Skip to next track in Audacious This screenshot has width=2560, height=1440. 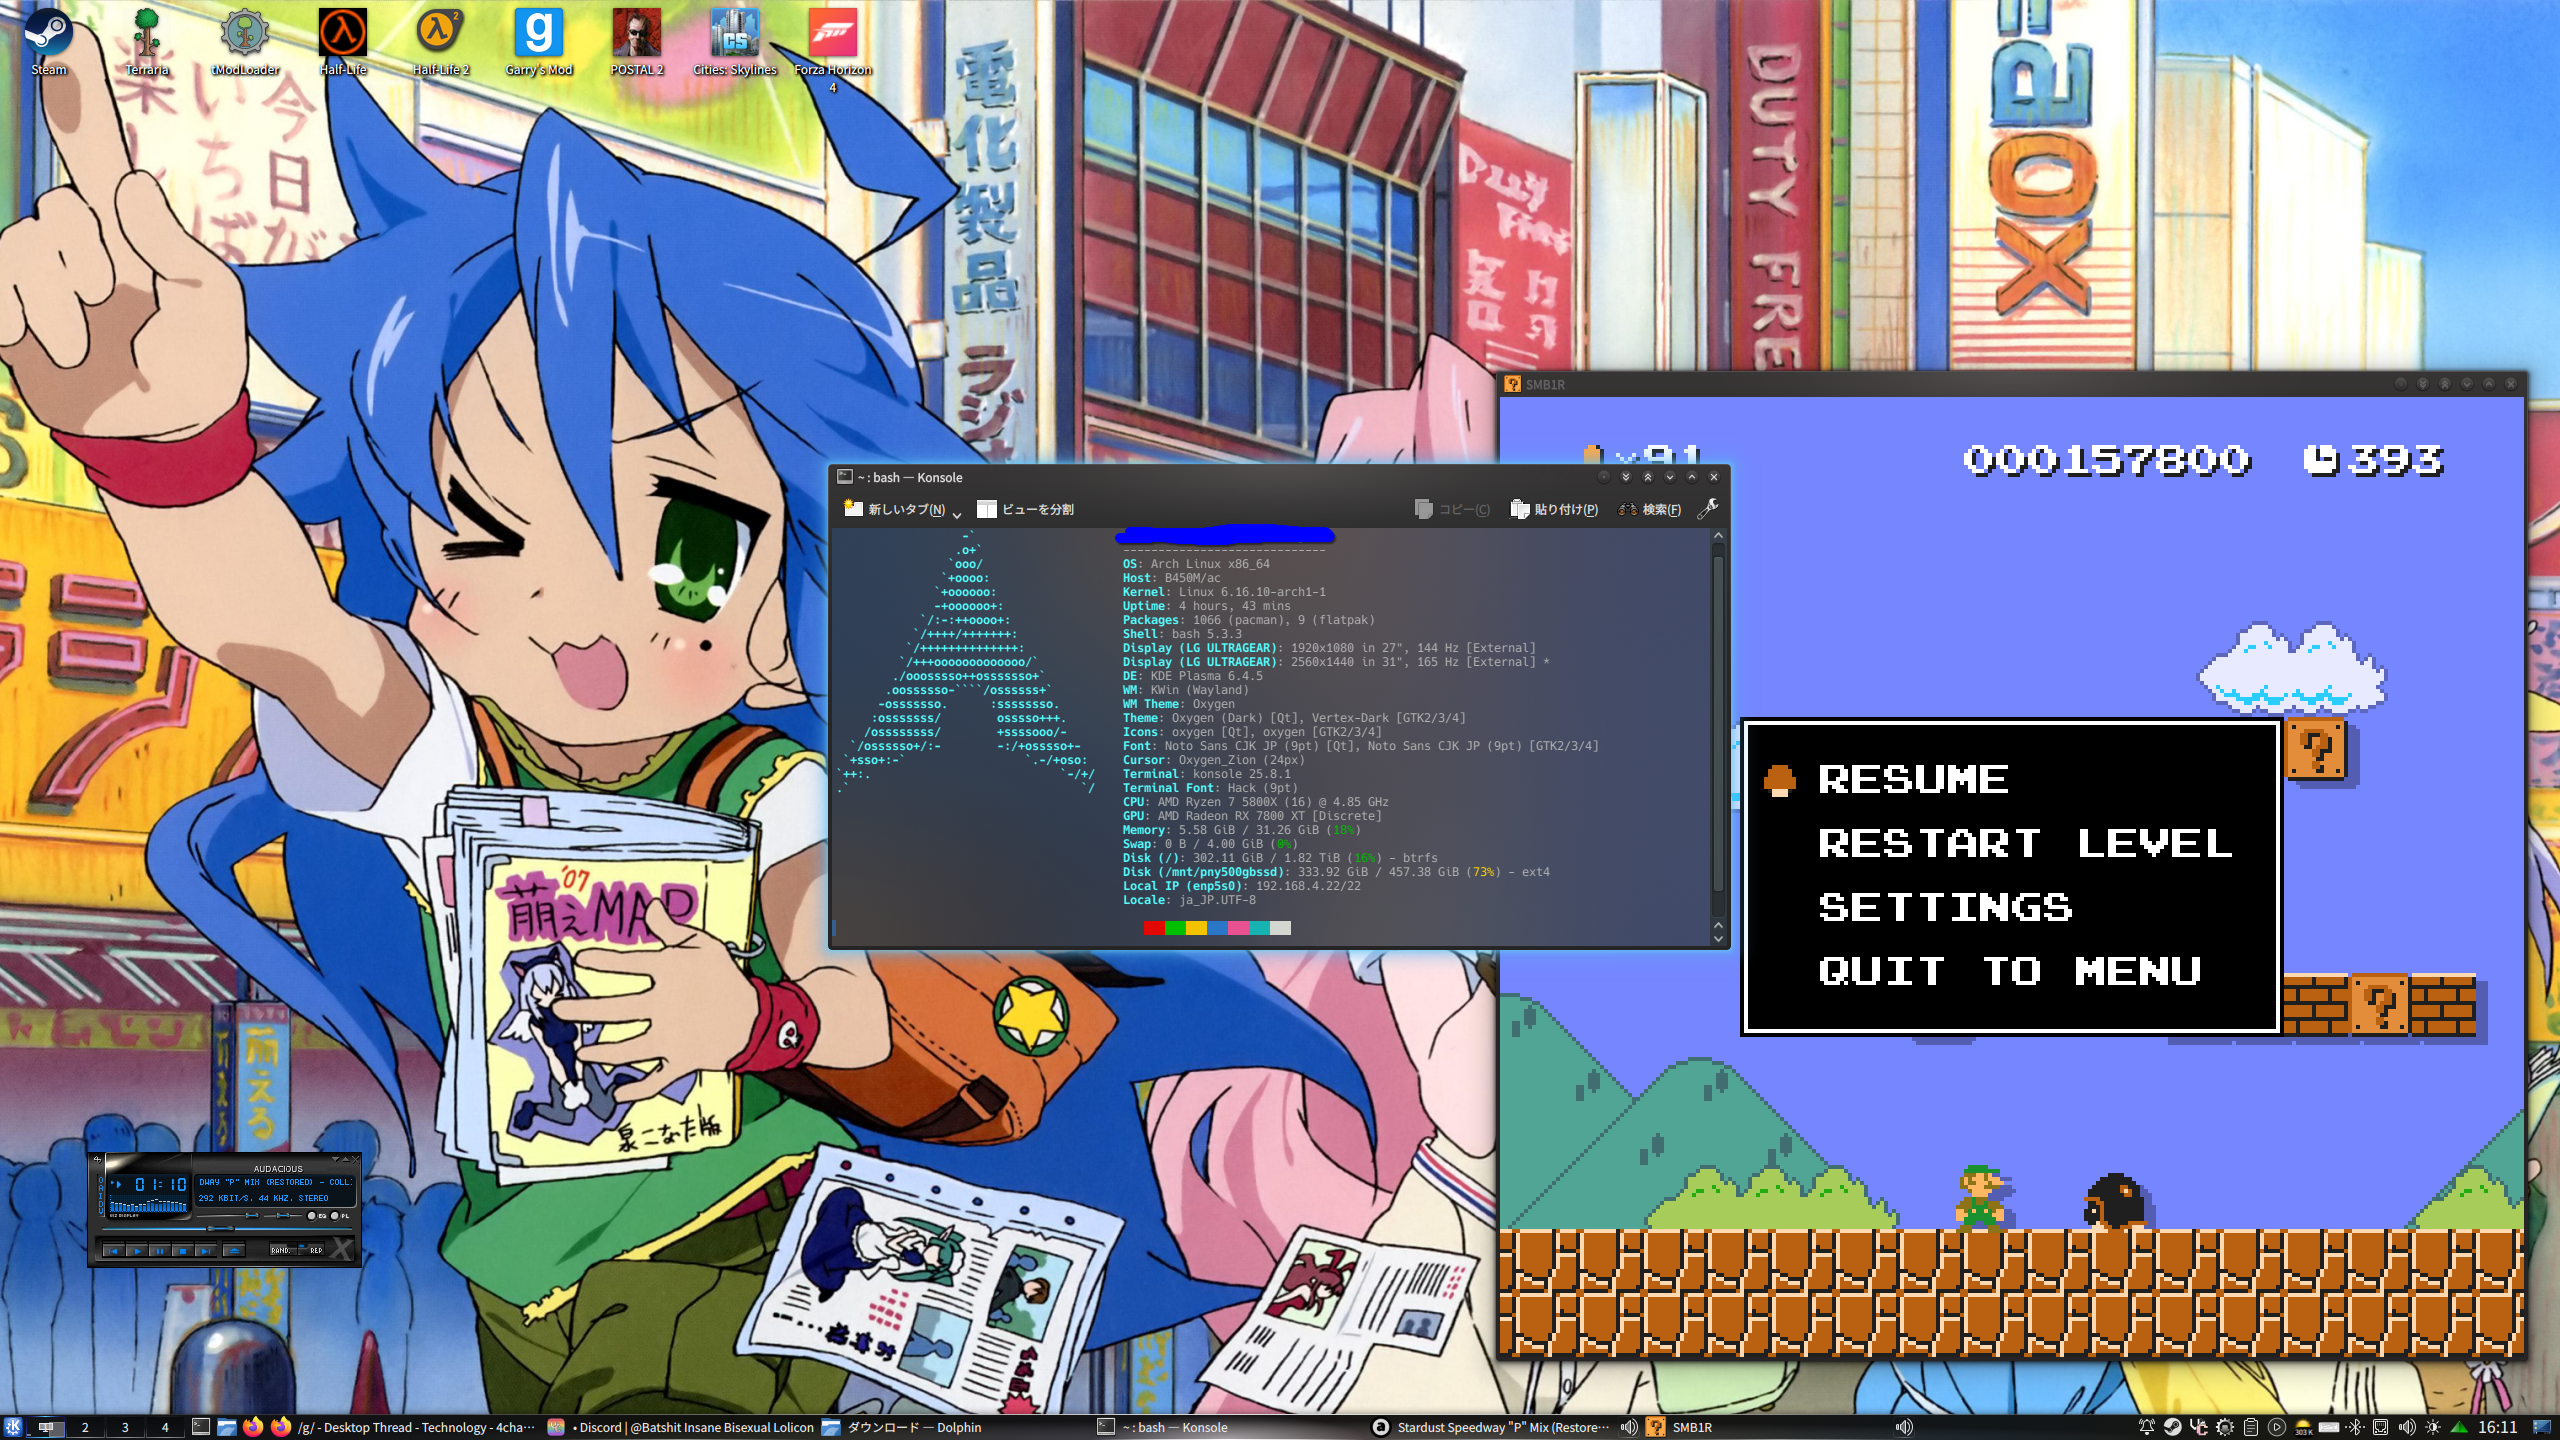206,1251
